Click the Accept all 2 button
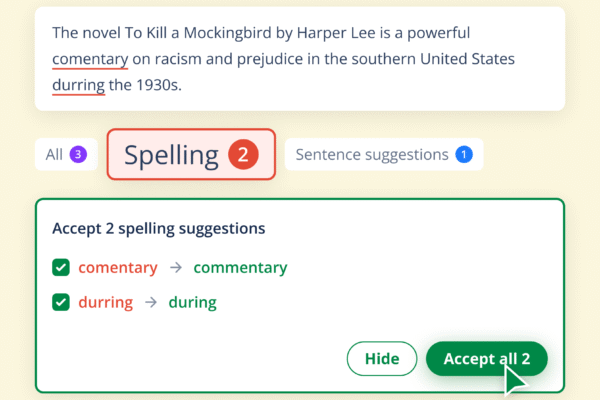The width and height of the screenshot is (600, 400). point(486,359)
